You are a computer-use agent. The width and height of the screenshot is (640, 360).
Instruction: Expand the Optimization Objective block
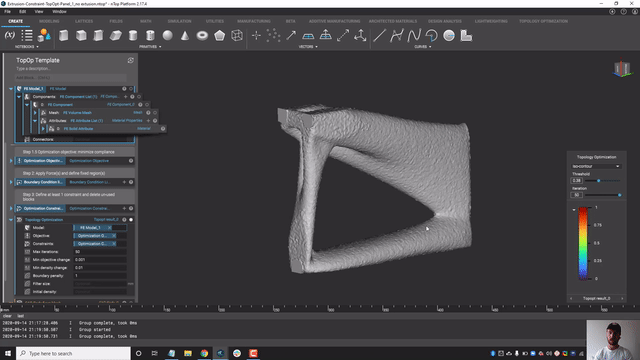pyautogui.click(x=11, y=161)
